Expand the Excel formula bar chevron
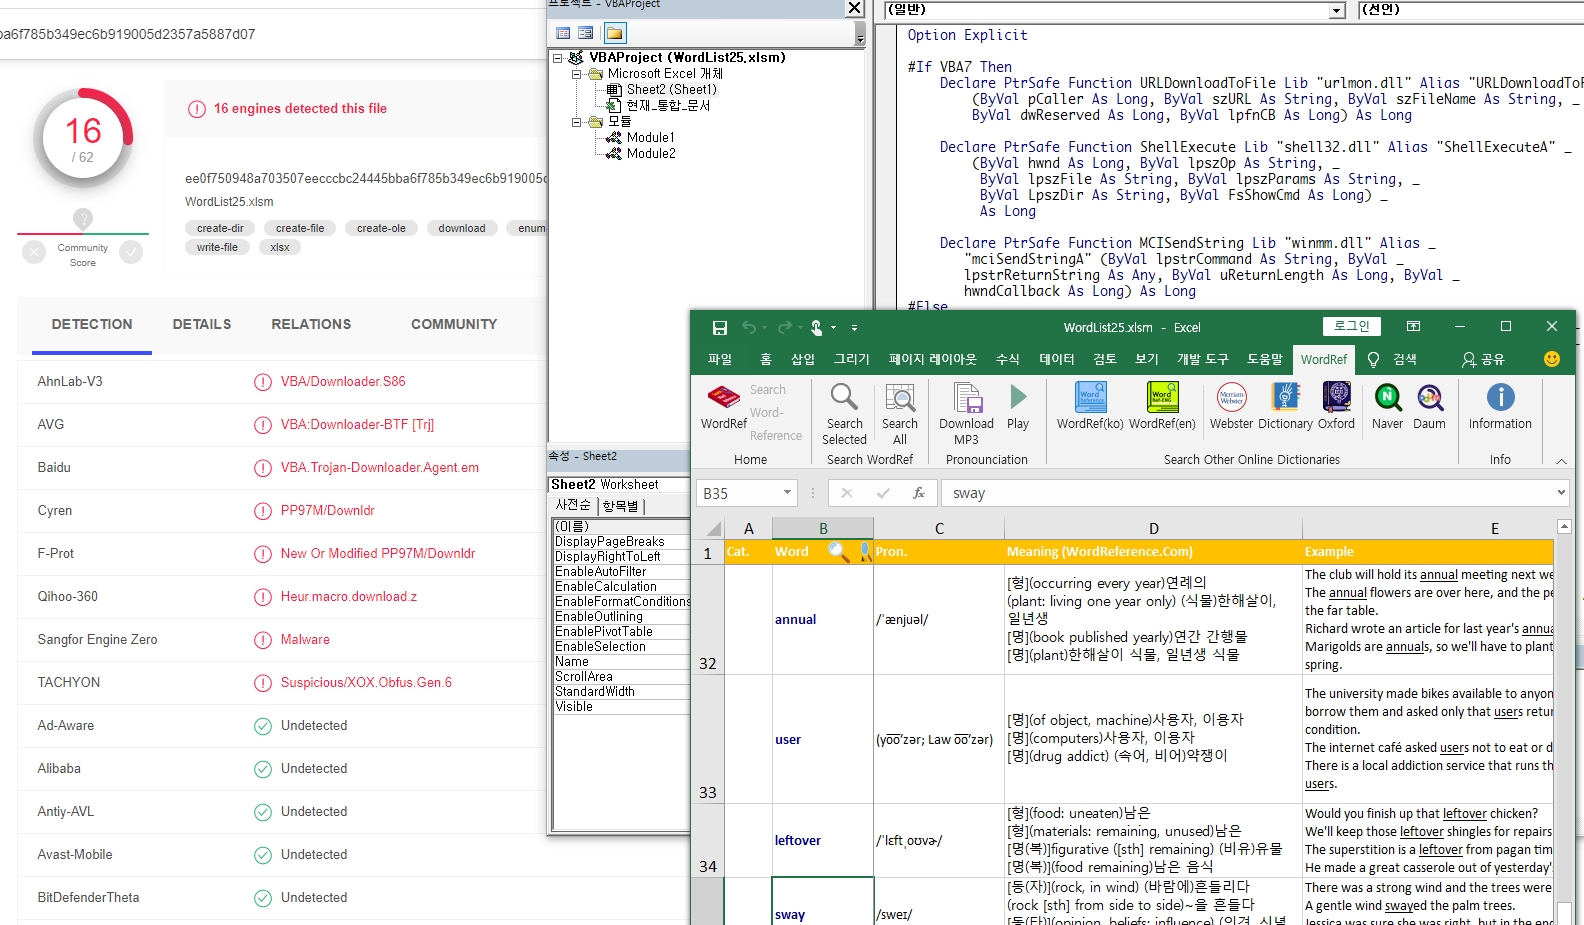The width and height of the screenshot is (1584, 925). (1561, 492)
